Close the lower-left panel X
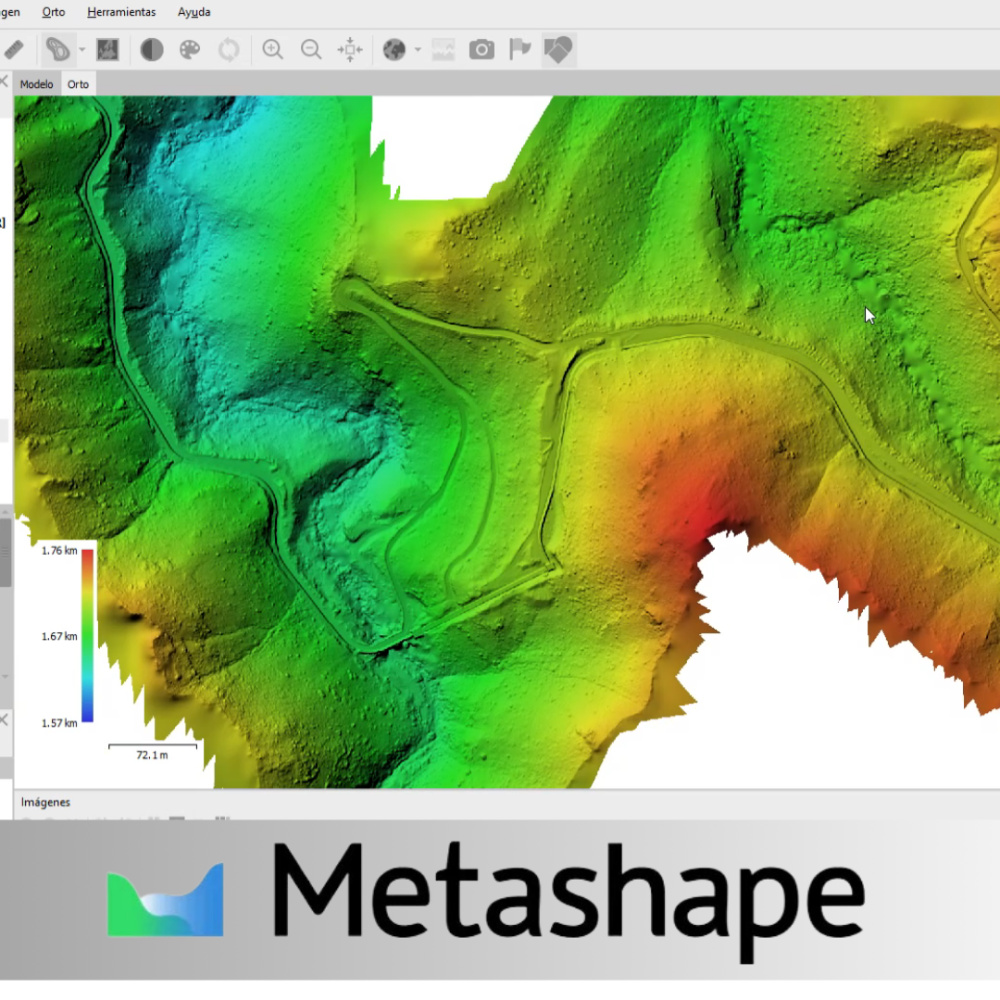The width and height of the screenshot is (1000, 1000). click(x=4, y=720)
